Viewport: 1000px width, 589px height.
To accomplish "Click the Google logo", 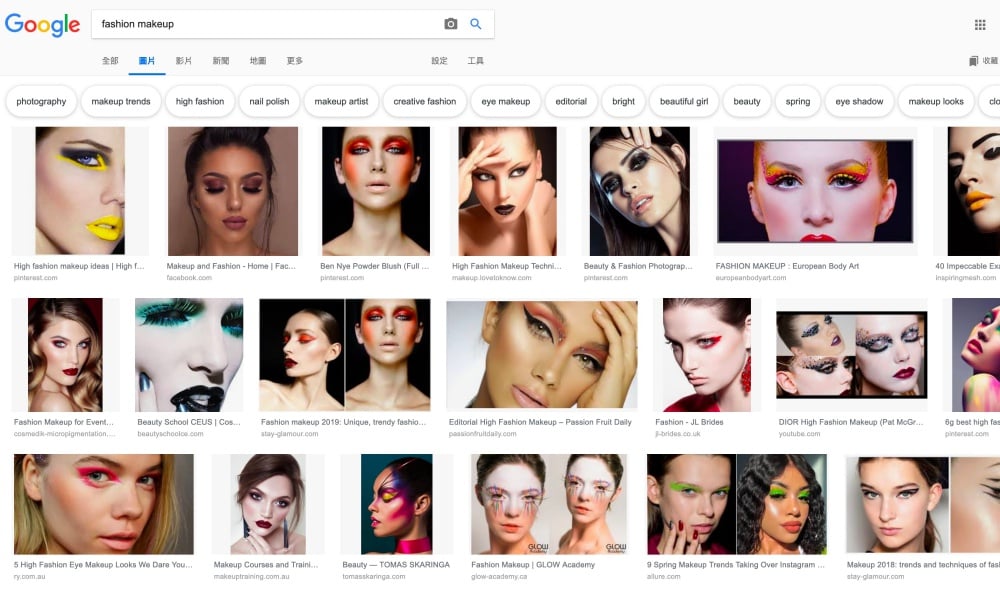I will click(x=42, y=25).
